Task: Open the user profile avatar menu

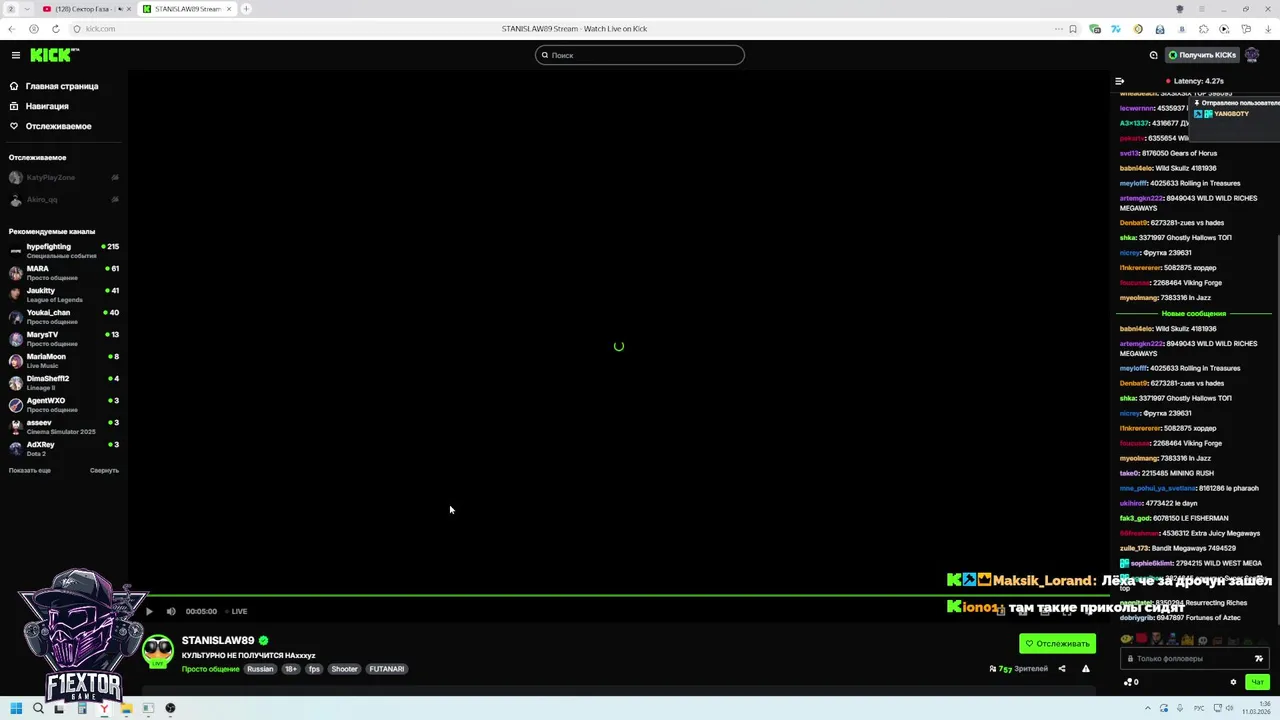Action: 1252,55
